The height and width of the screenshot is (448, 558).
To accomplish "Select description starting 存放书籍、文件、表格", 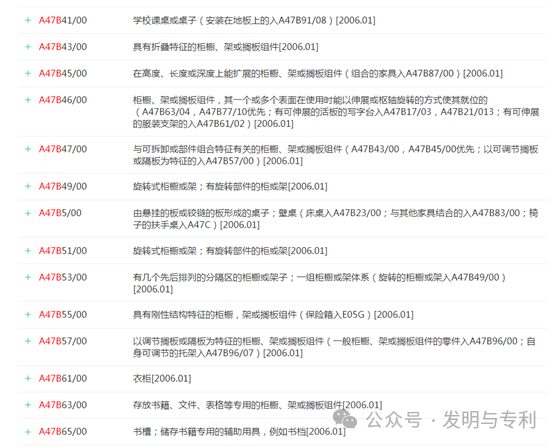I will pos(258,405).
